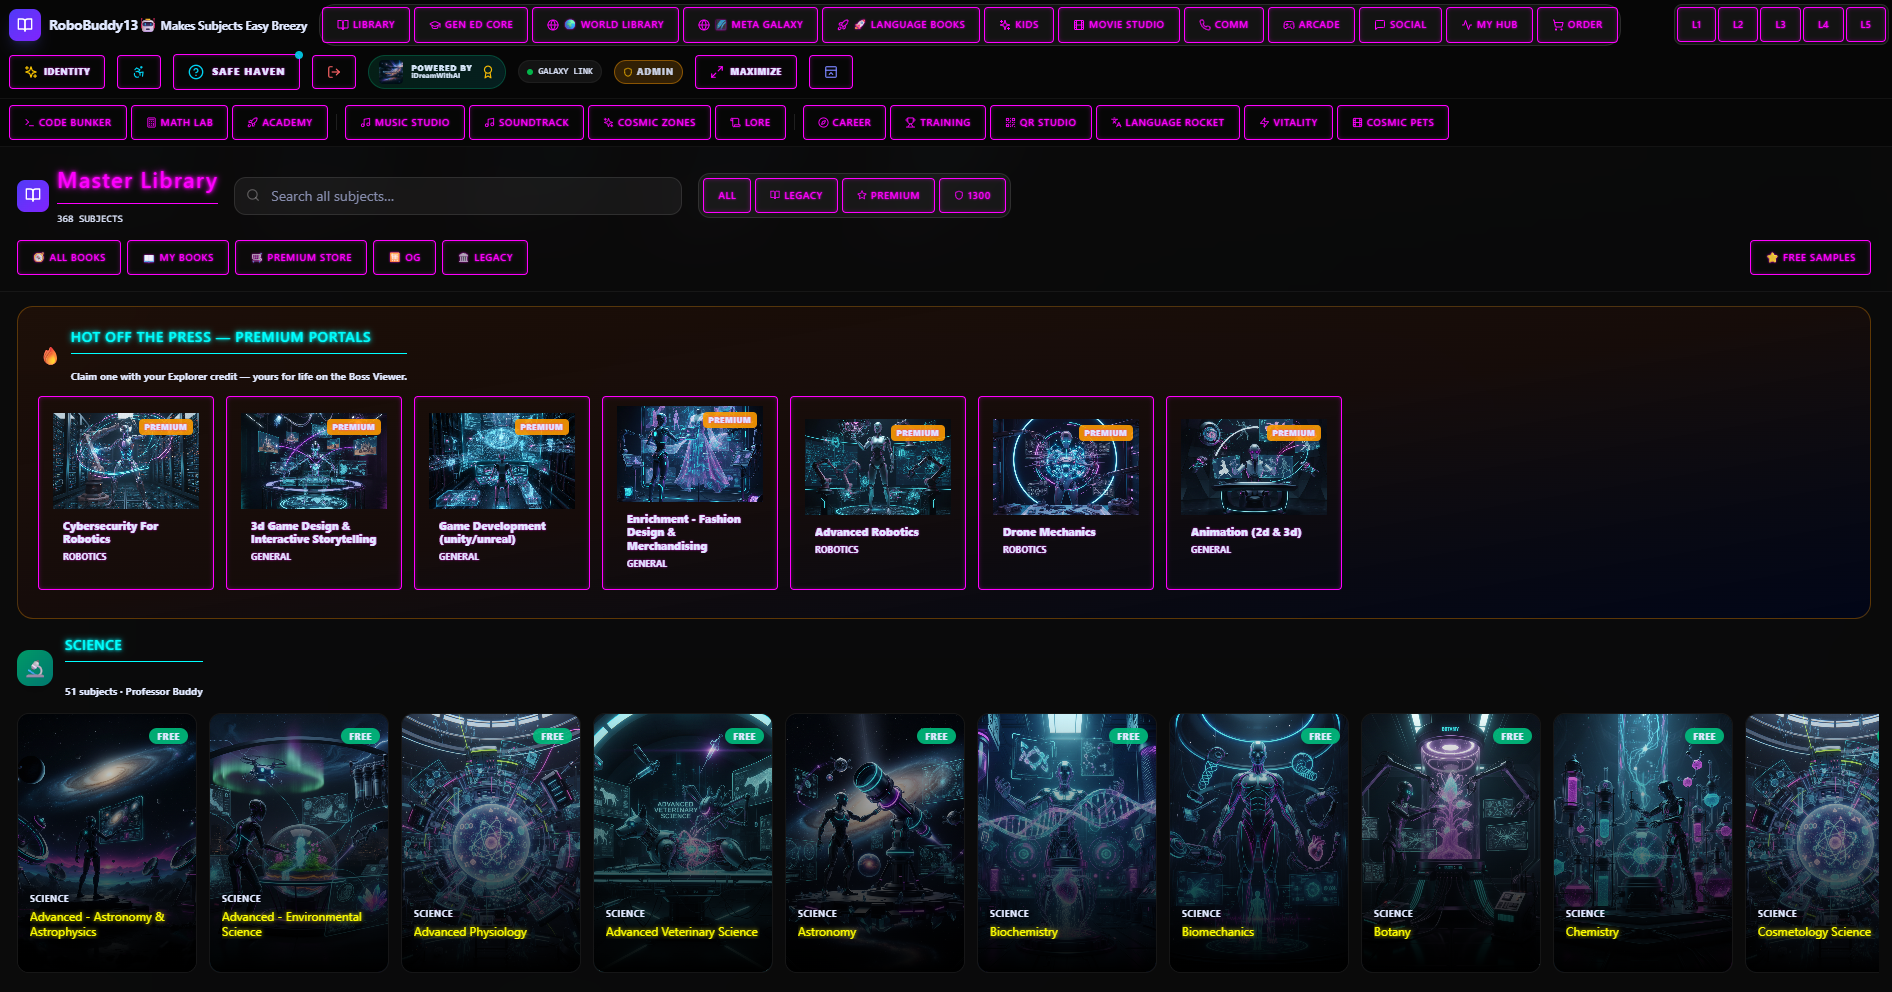
Task: Open Movie Studio
Action: (1119, 25)
